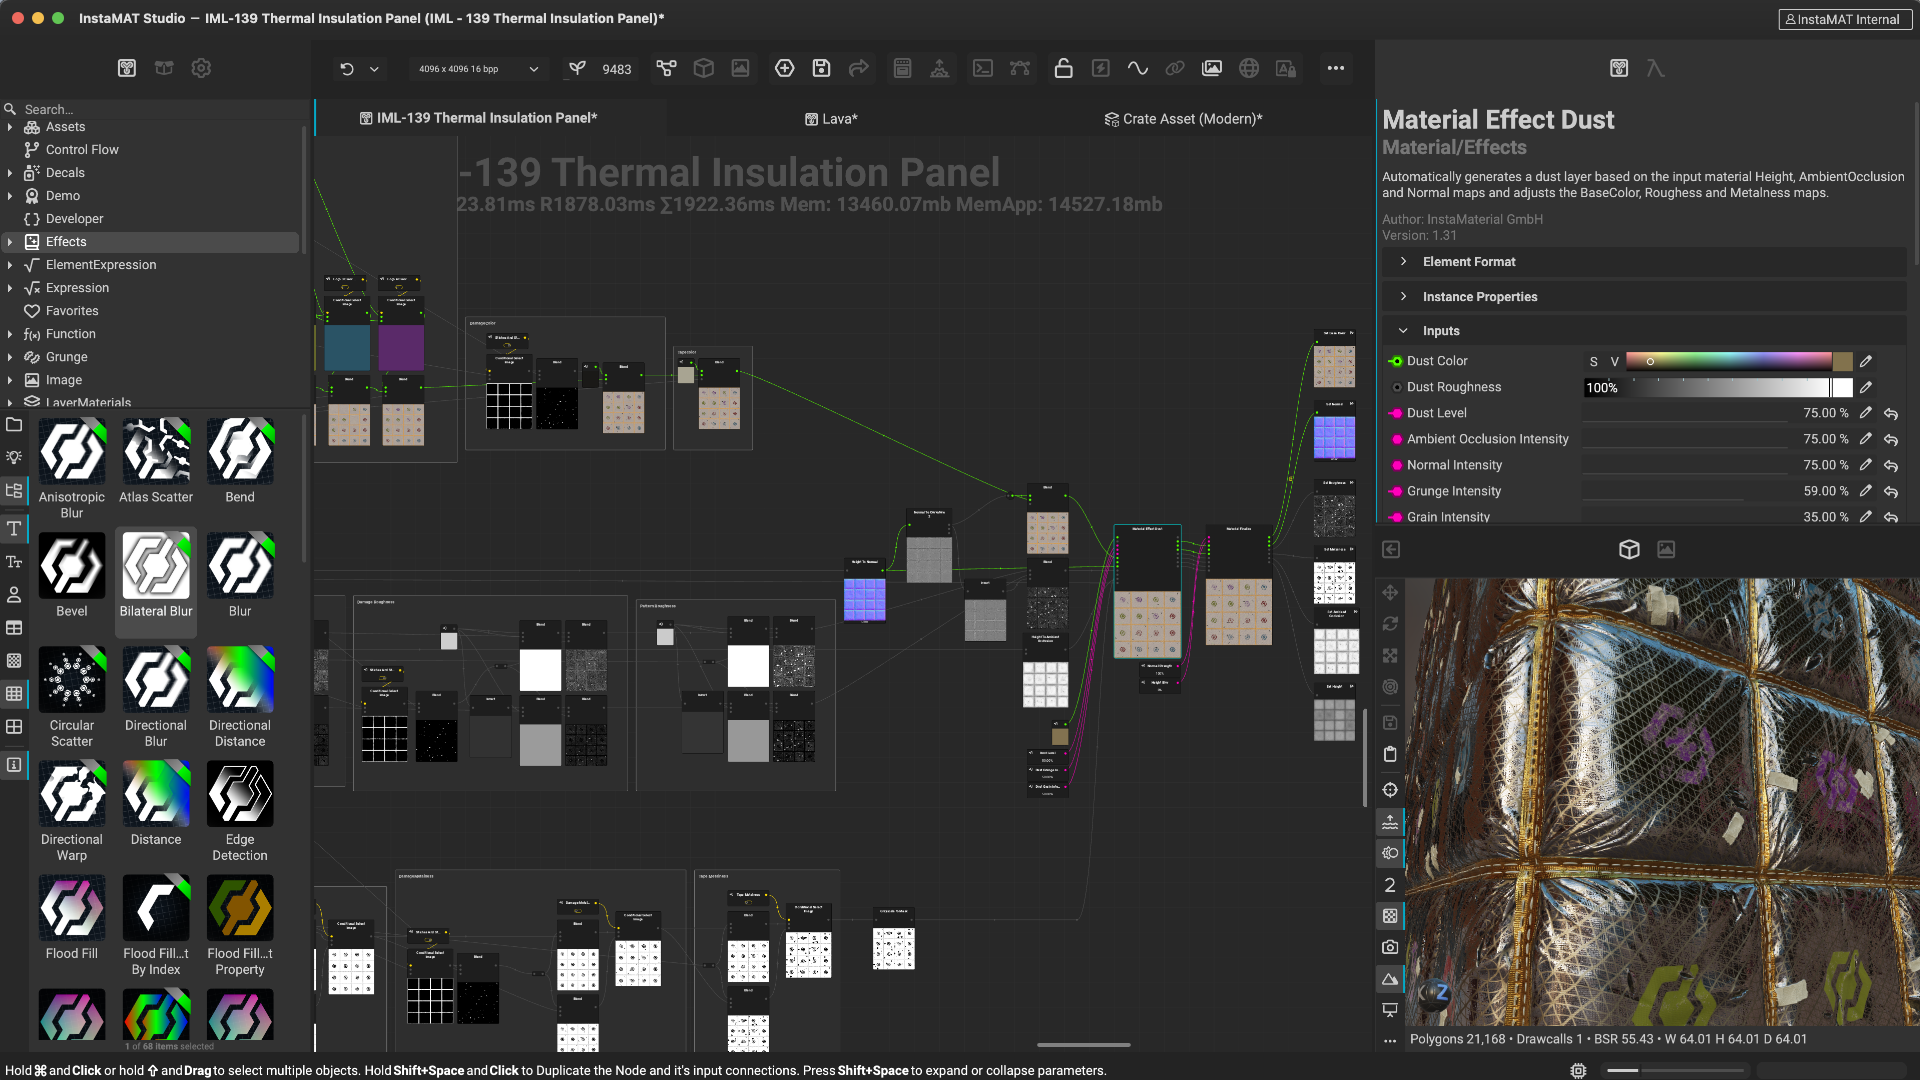This screenshot has height=1080, width=1920.
Task: Click the Dust Color brown swatch
Action: tap(1842, 361)
